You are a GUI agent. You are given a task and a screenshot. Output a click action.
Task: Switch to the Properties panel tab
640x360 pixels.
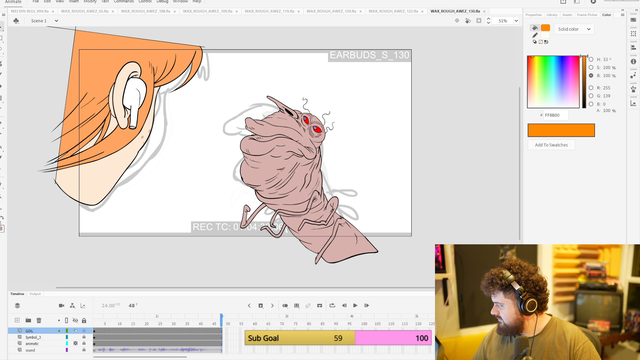pyautogui.click(x=533, y=15)
